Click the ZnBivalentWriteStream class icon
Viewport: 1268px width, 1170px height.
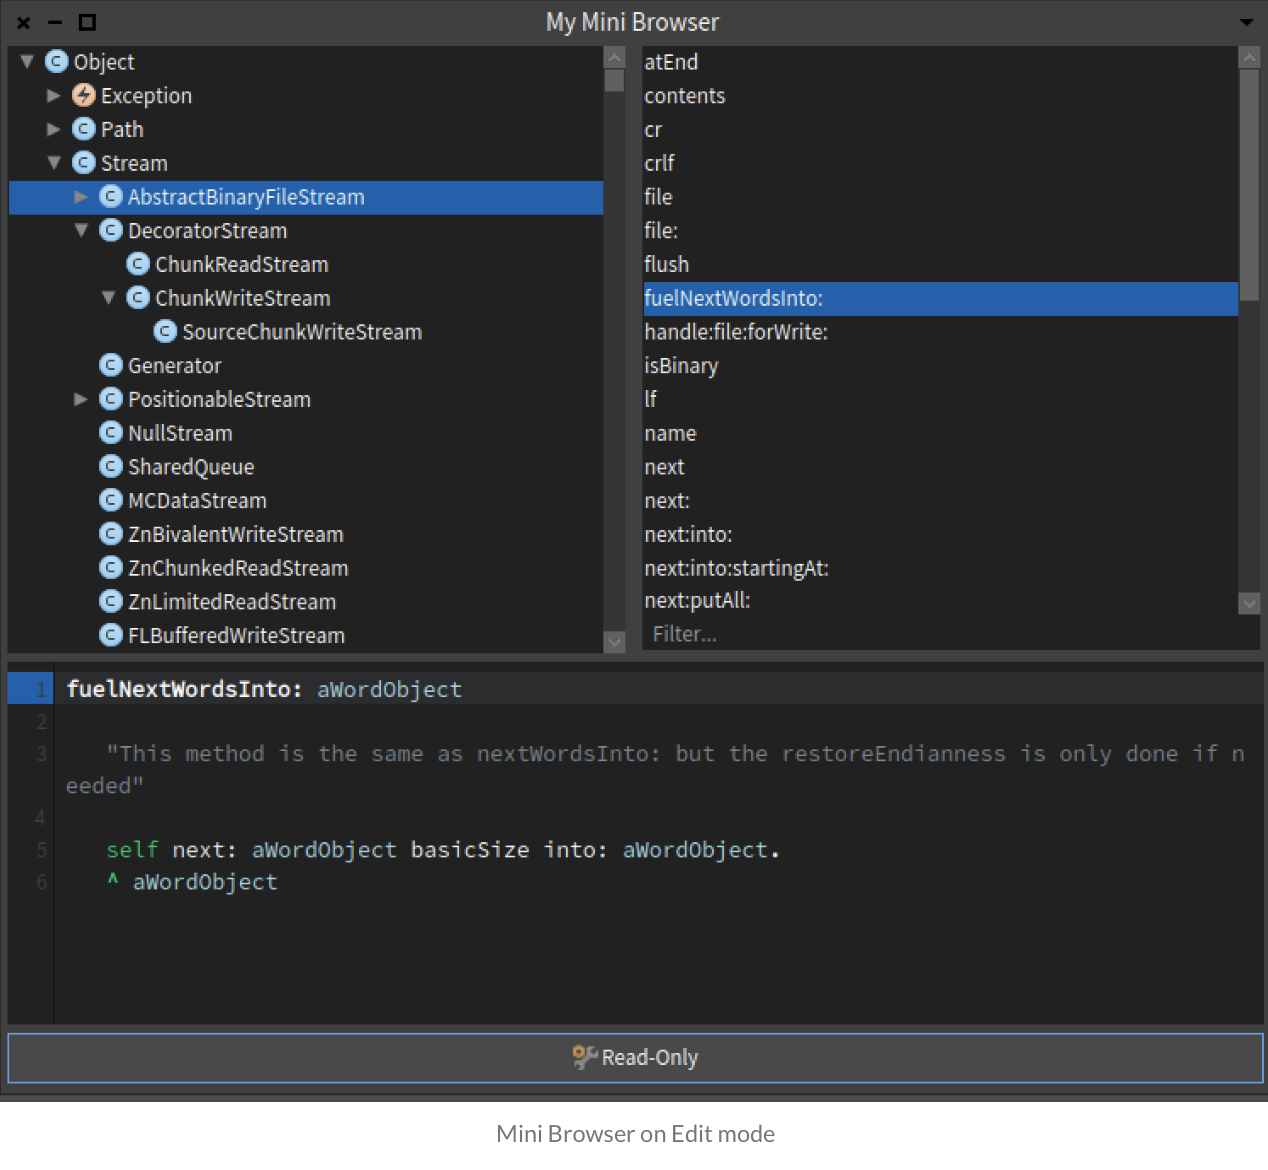pos(111,534)
